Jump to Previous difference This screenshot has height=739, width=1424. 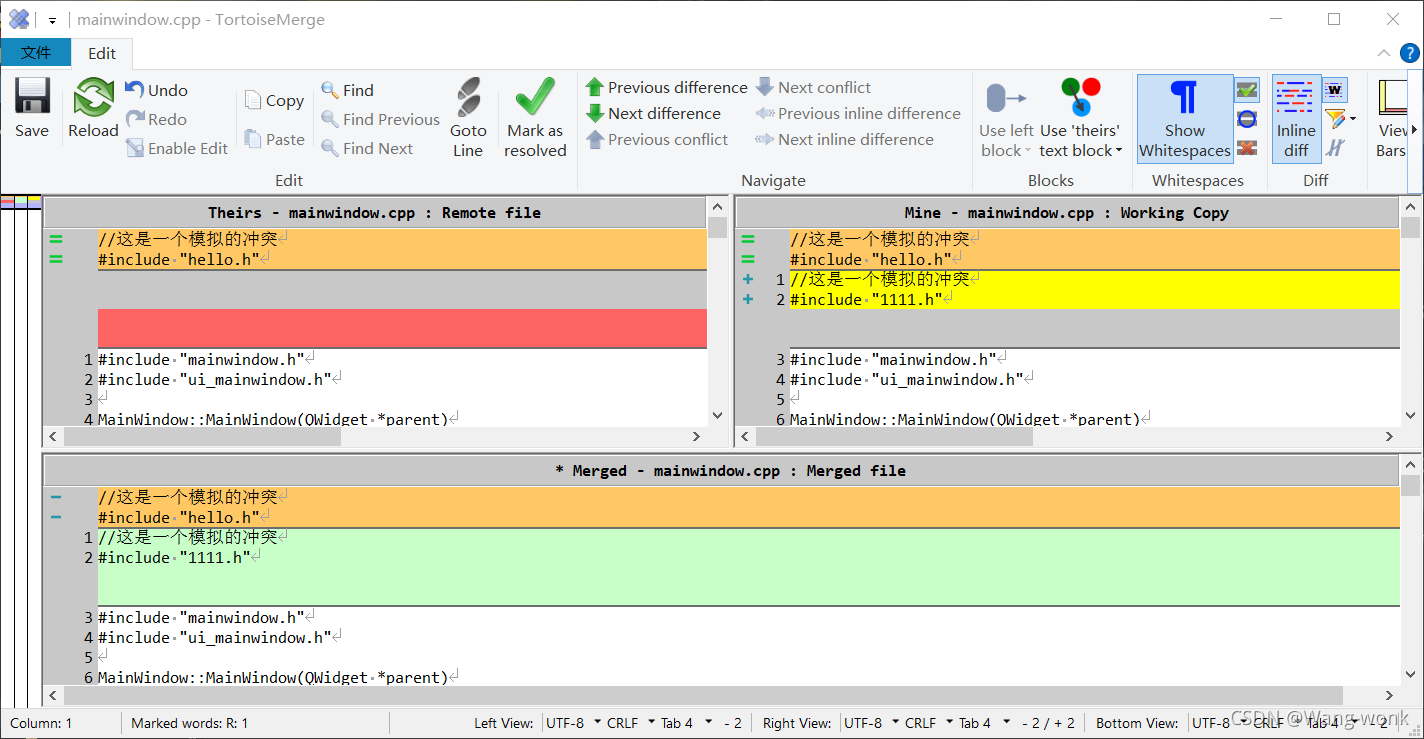[x=667, y=87]
